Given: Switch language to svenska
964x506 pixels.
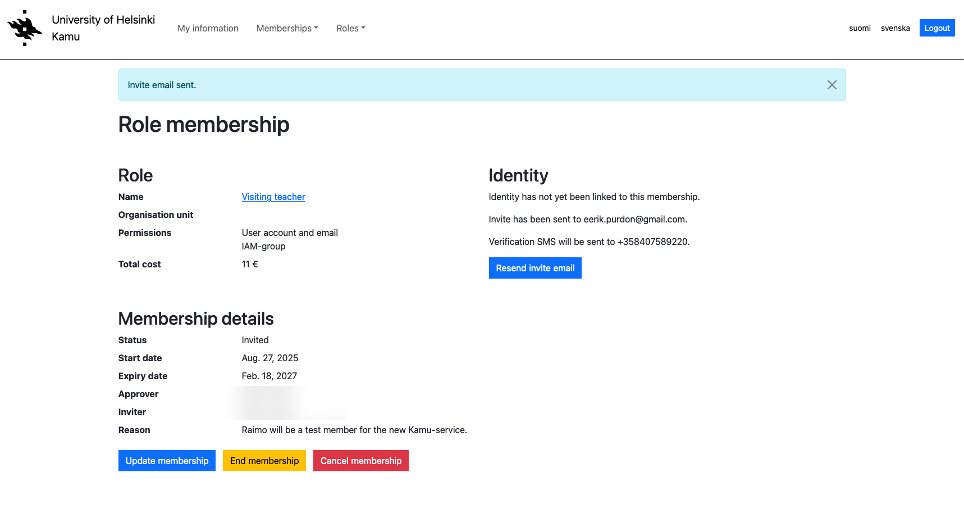Looking at the screenshot, I should click(895, 28).
